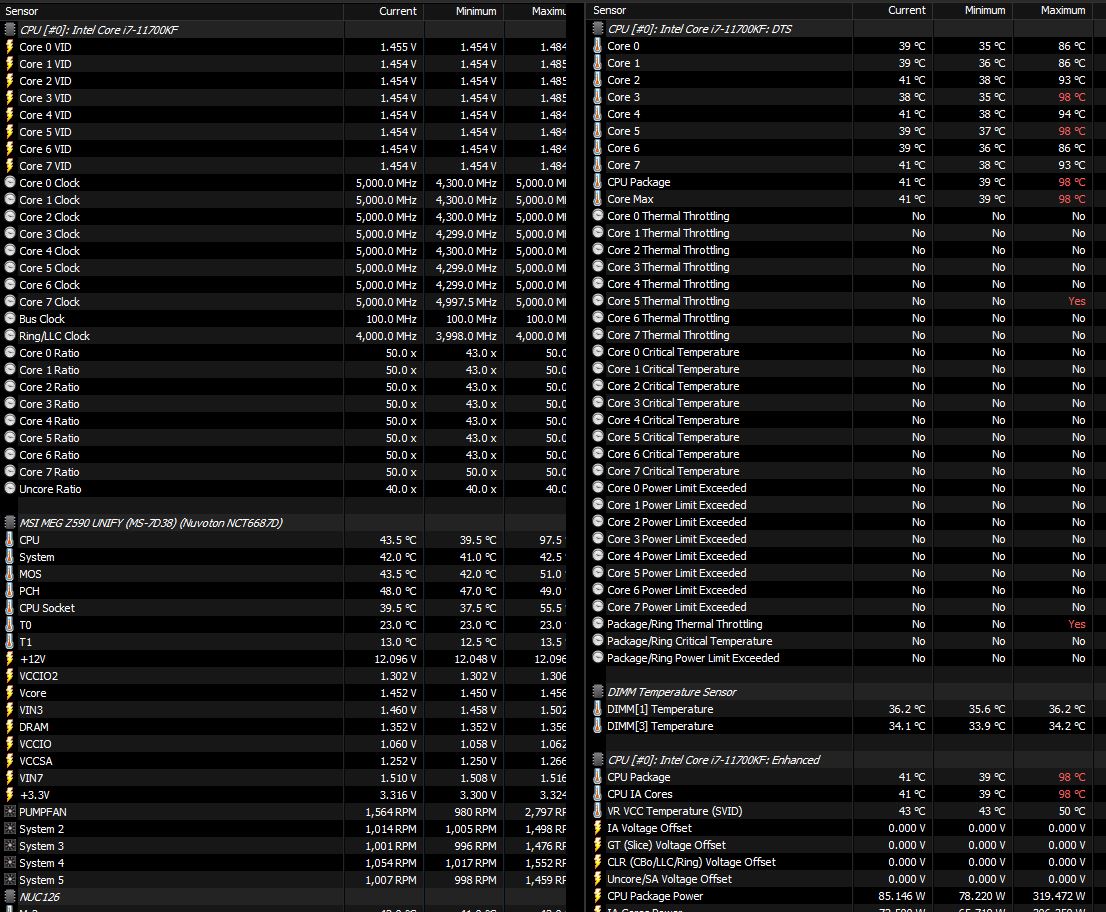Select the DIMM[3] Temperature row
The width and height of the screenshot is (1106, 912).
(x=846, y=726)
